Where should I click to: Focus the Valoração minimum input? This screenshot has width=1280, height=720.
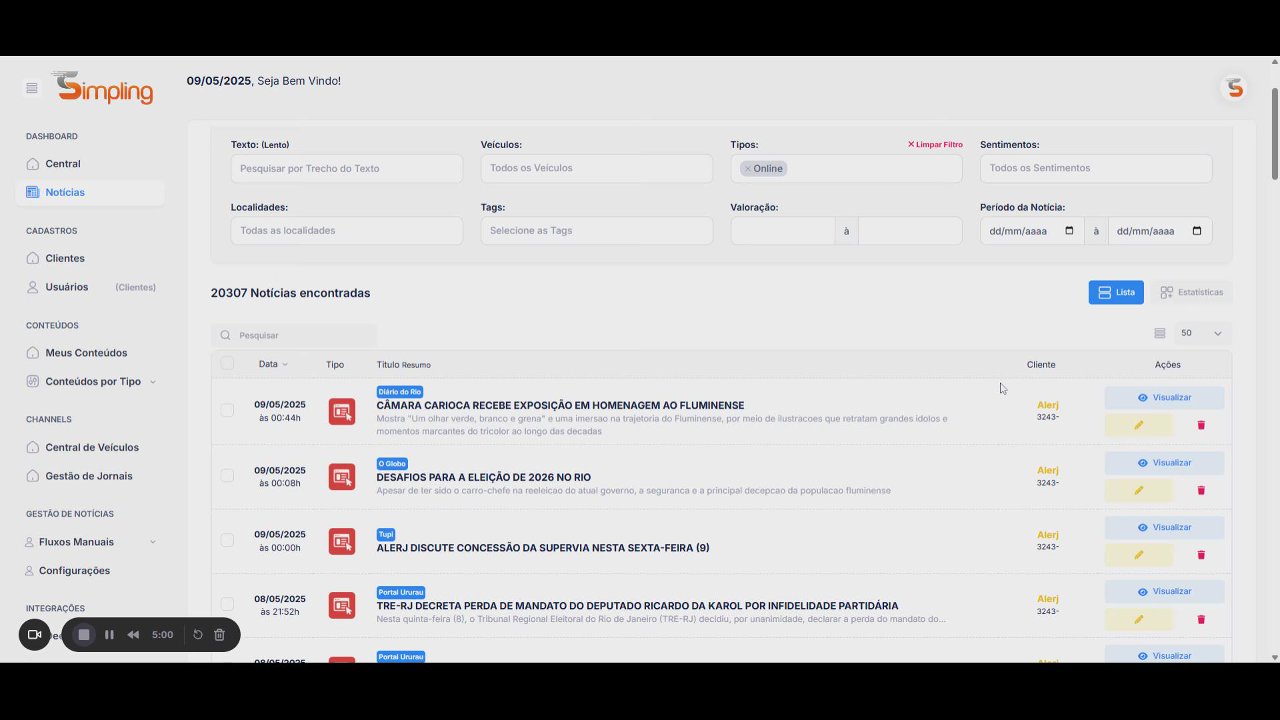pos(783,231)
